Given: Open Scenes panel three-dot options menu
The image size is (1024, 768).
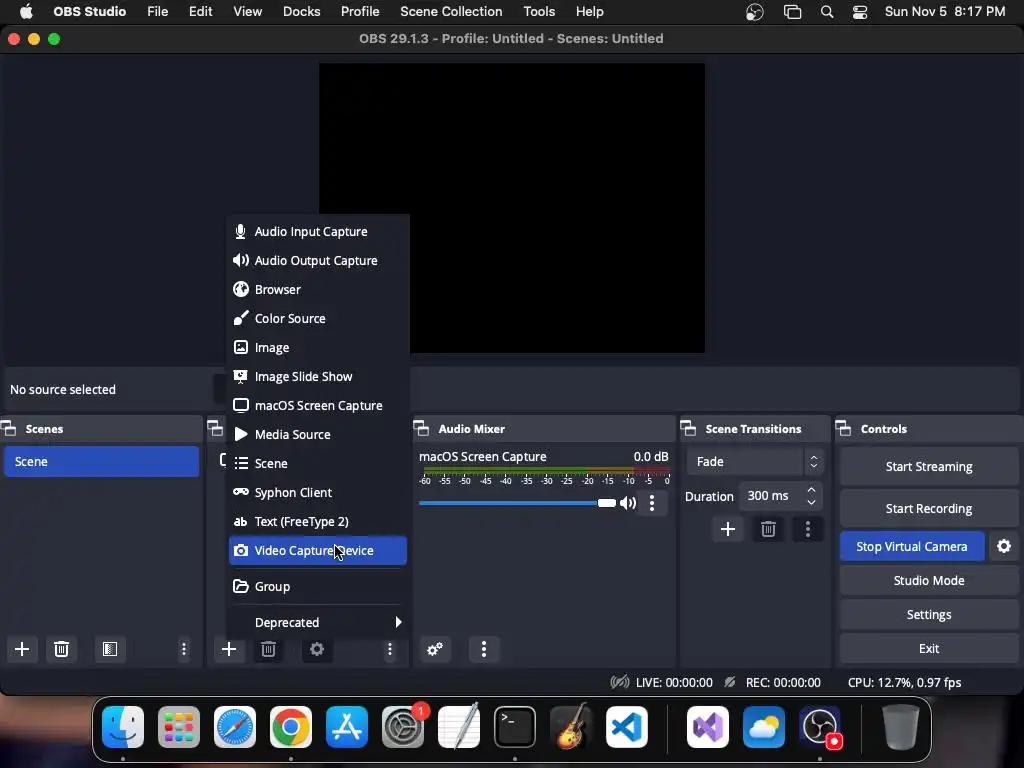Looking at the screenshot, I should [x=184, y=649].
